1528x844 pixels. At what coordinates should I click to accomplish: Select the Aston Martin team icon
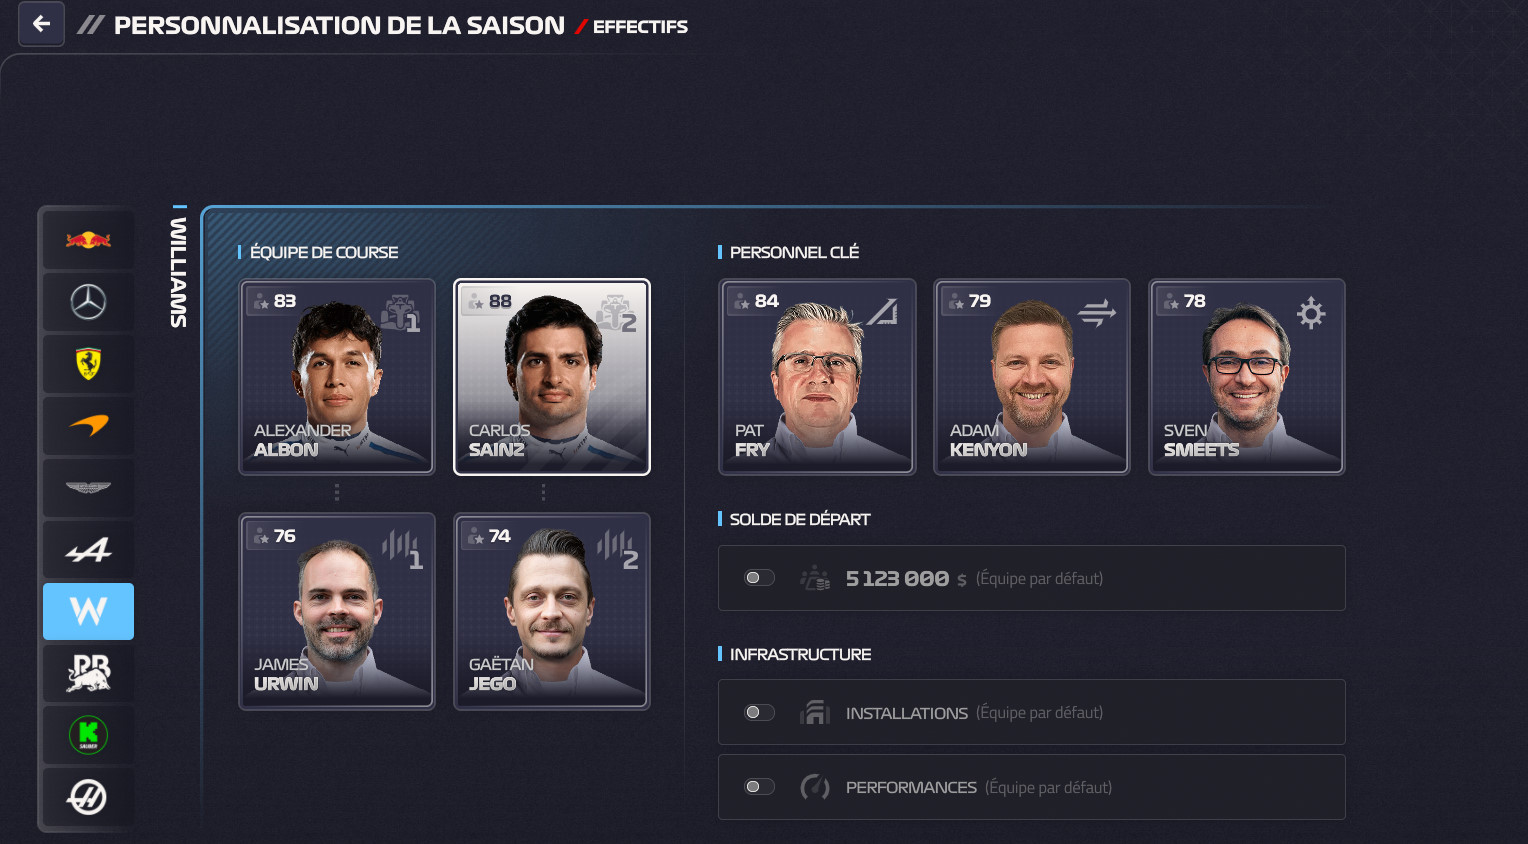pos(88,488)
